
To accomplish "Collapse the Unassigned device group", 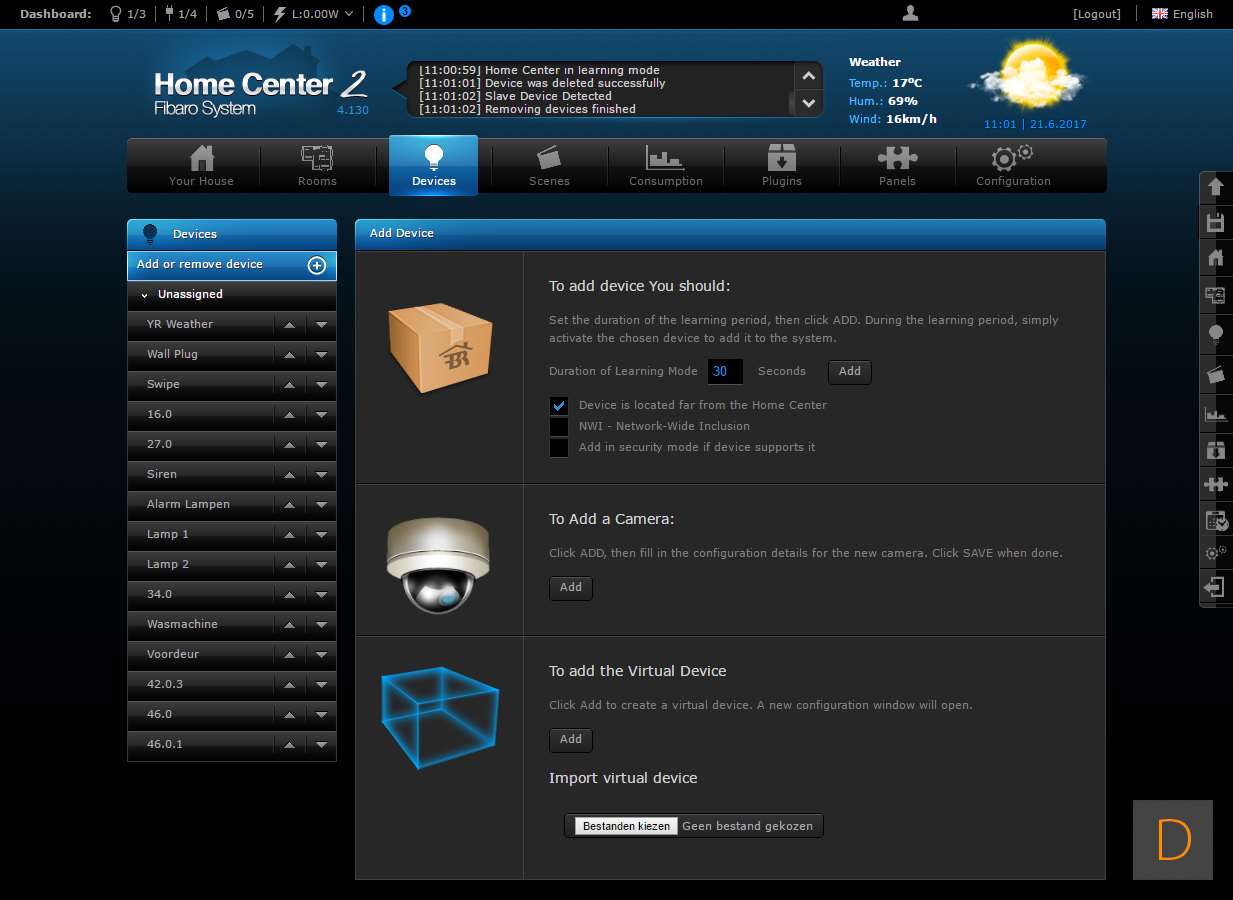I will 145,295.
